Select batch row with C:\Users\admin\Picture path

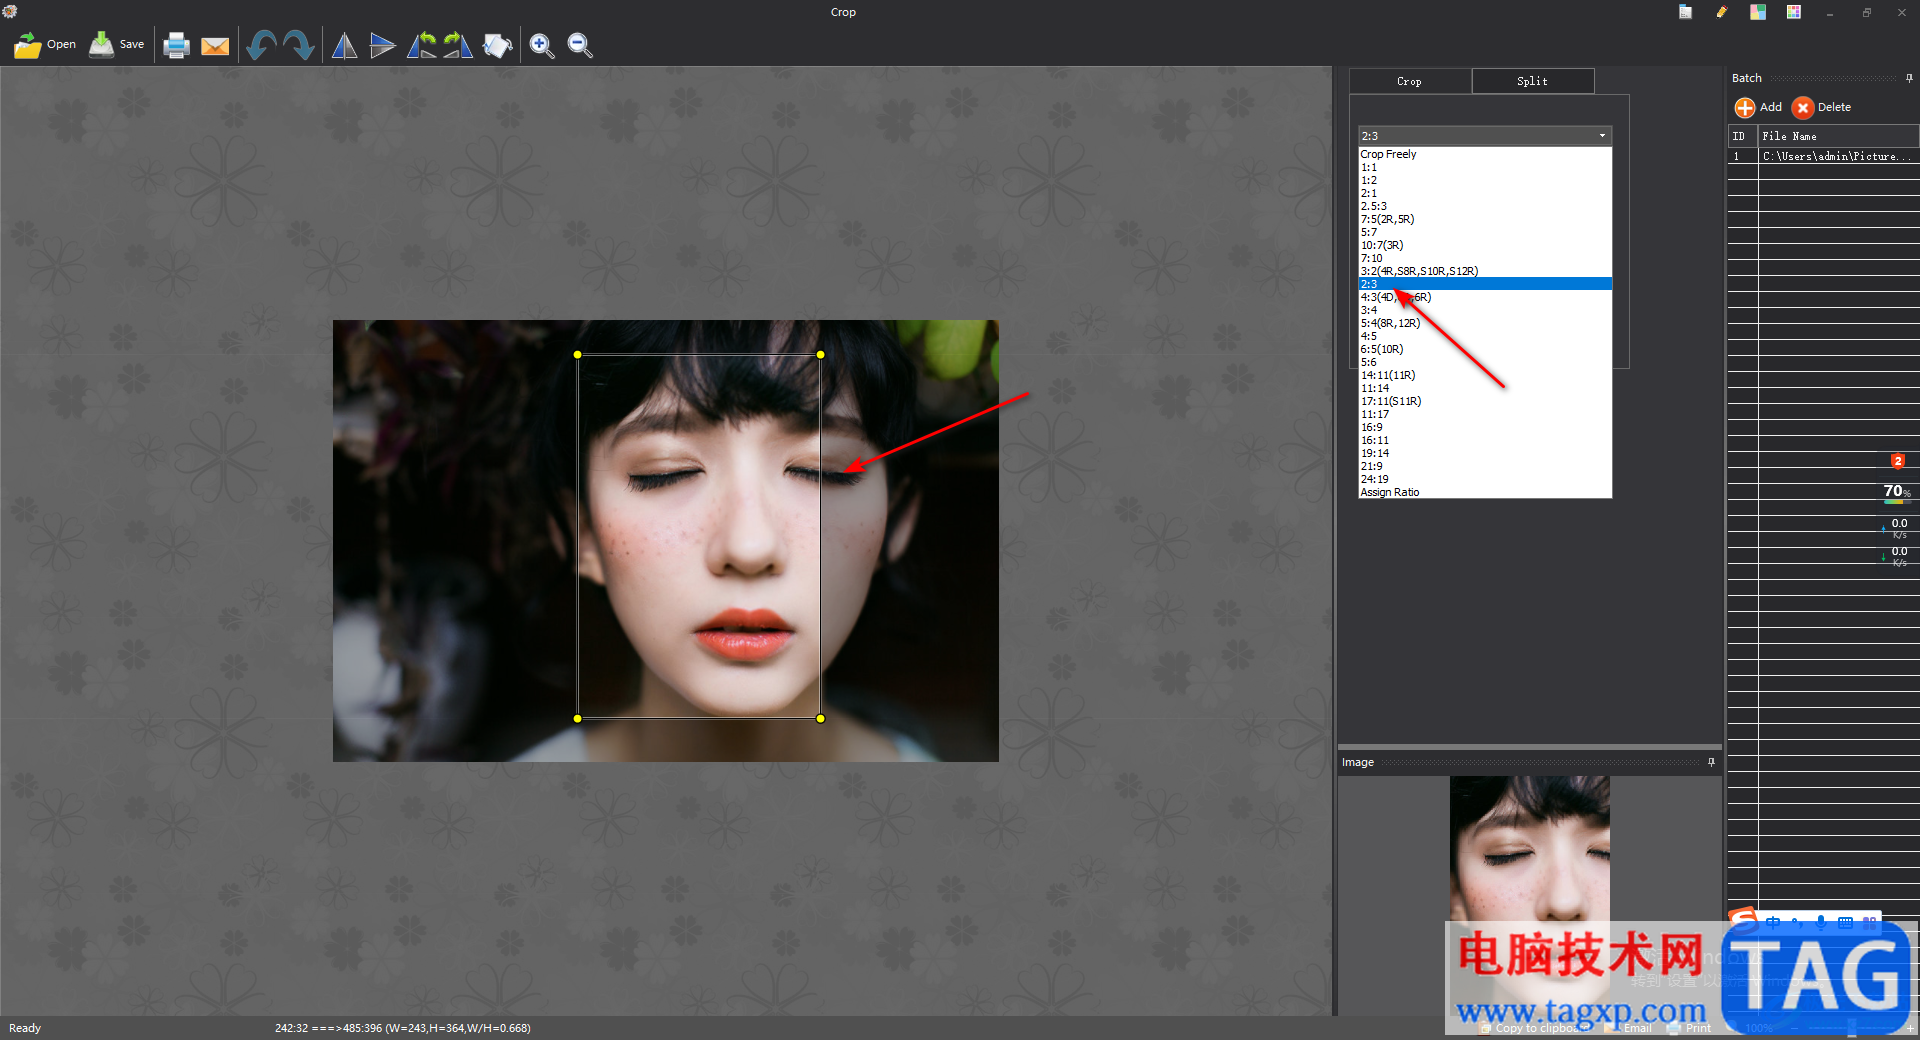[x=1823, y=156]
